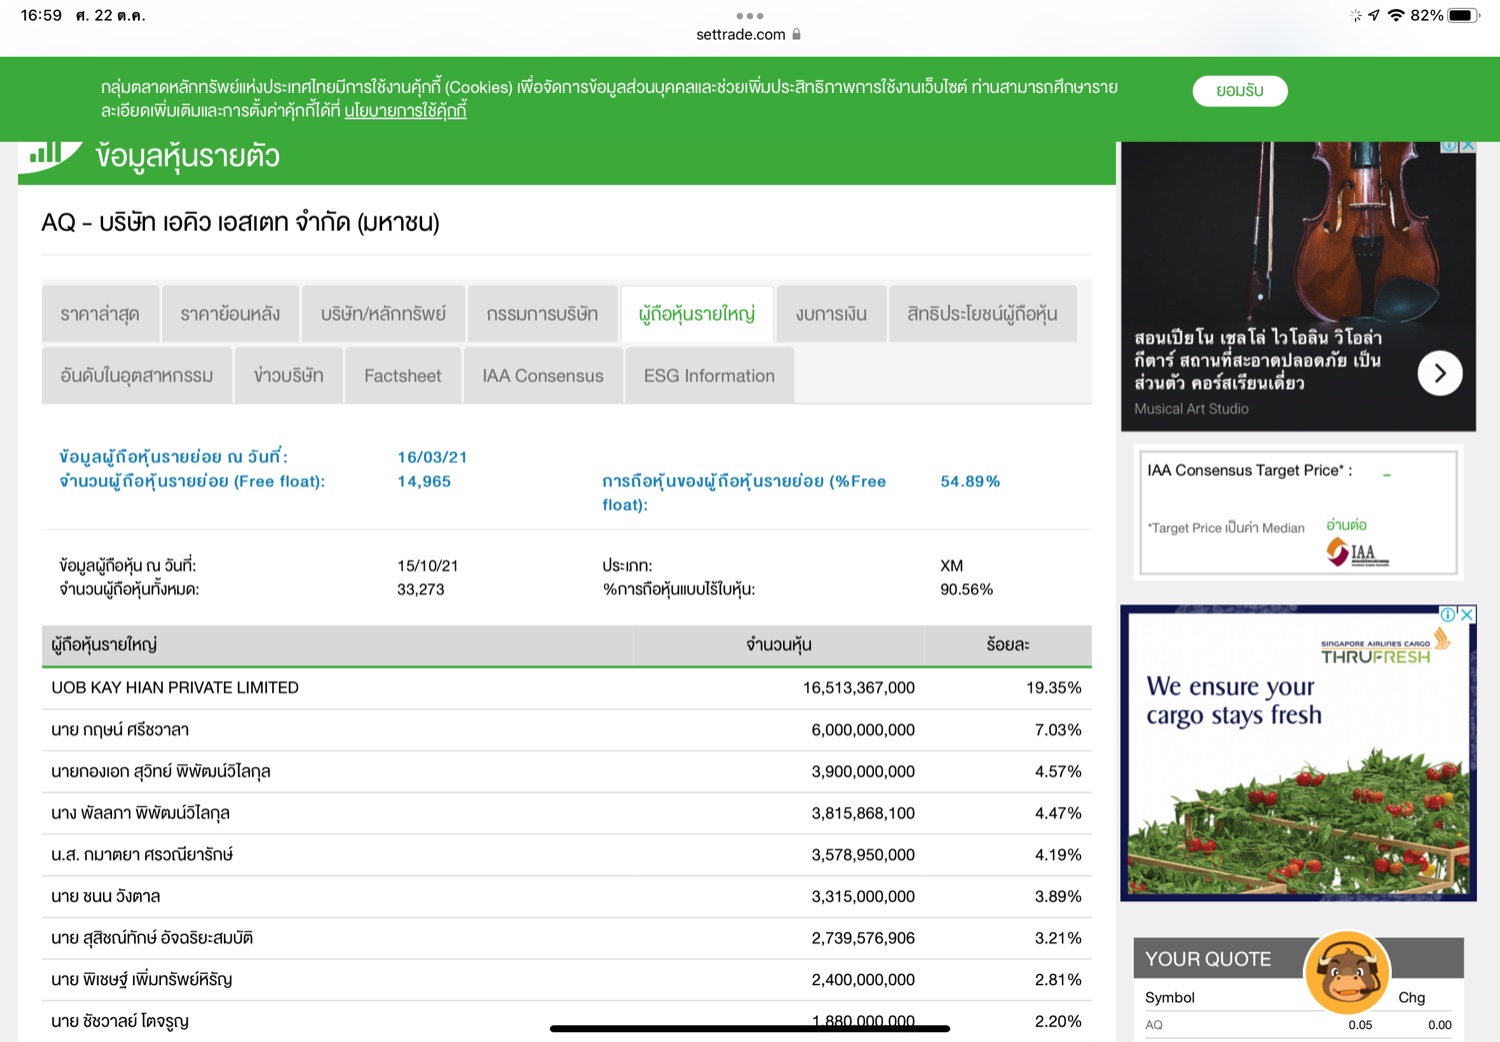Click the จำนวนหุ้น column header
1500x1042 pixels.
[x=778, y=645]
